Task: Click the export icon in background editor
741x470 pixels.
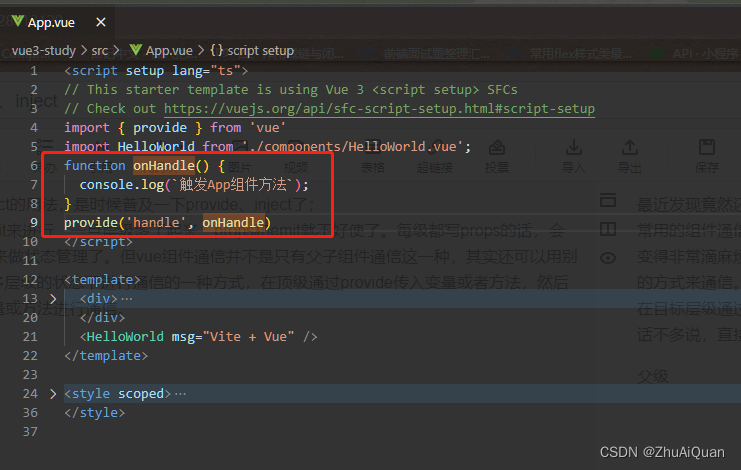Action: [x=629, y=147]
